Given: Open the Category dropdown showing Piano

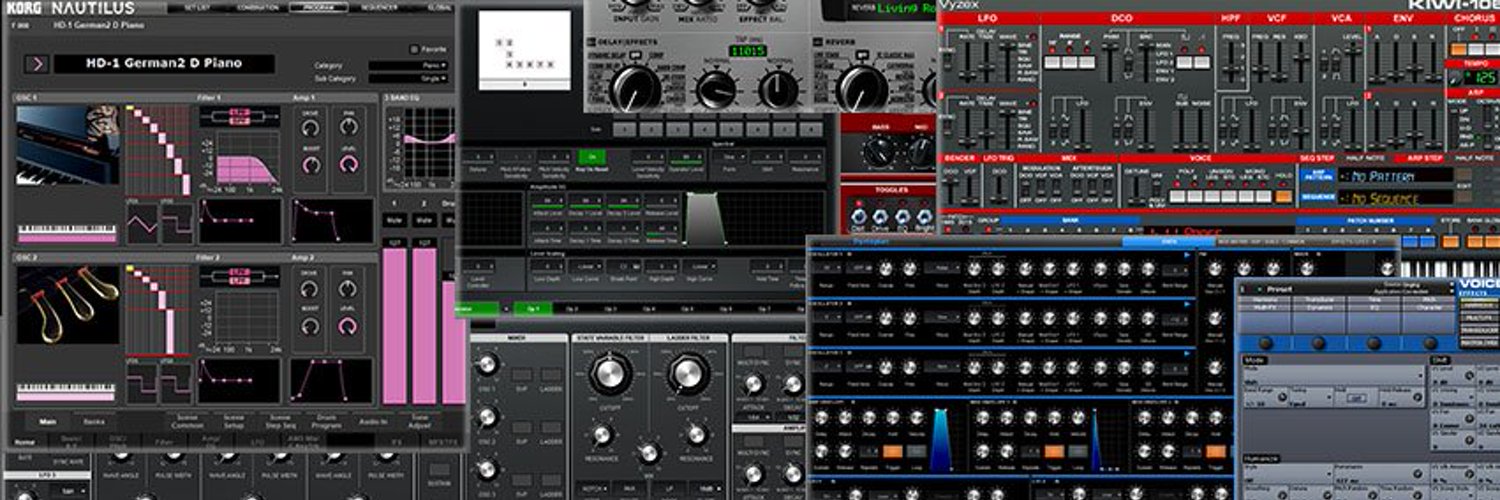Looking at the screenshot, I should [x=408, y=66].
